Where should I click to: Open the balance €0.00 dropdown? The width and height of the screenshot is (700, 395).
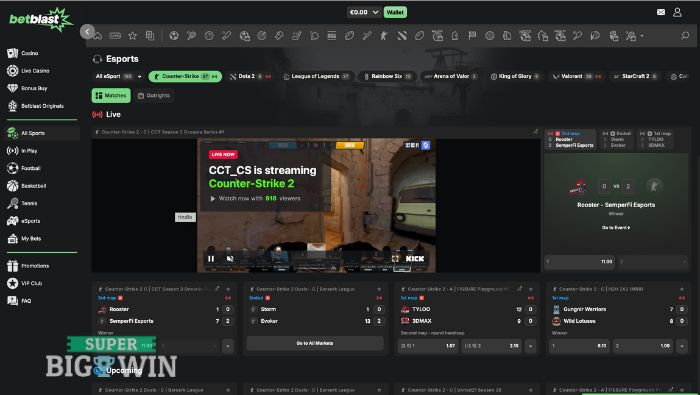coord(363,12)
